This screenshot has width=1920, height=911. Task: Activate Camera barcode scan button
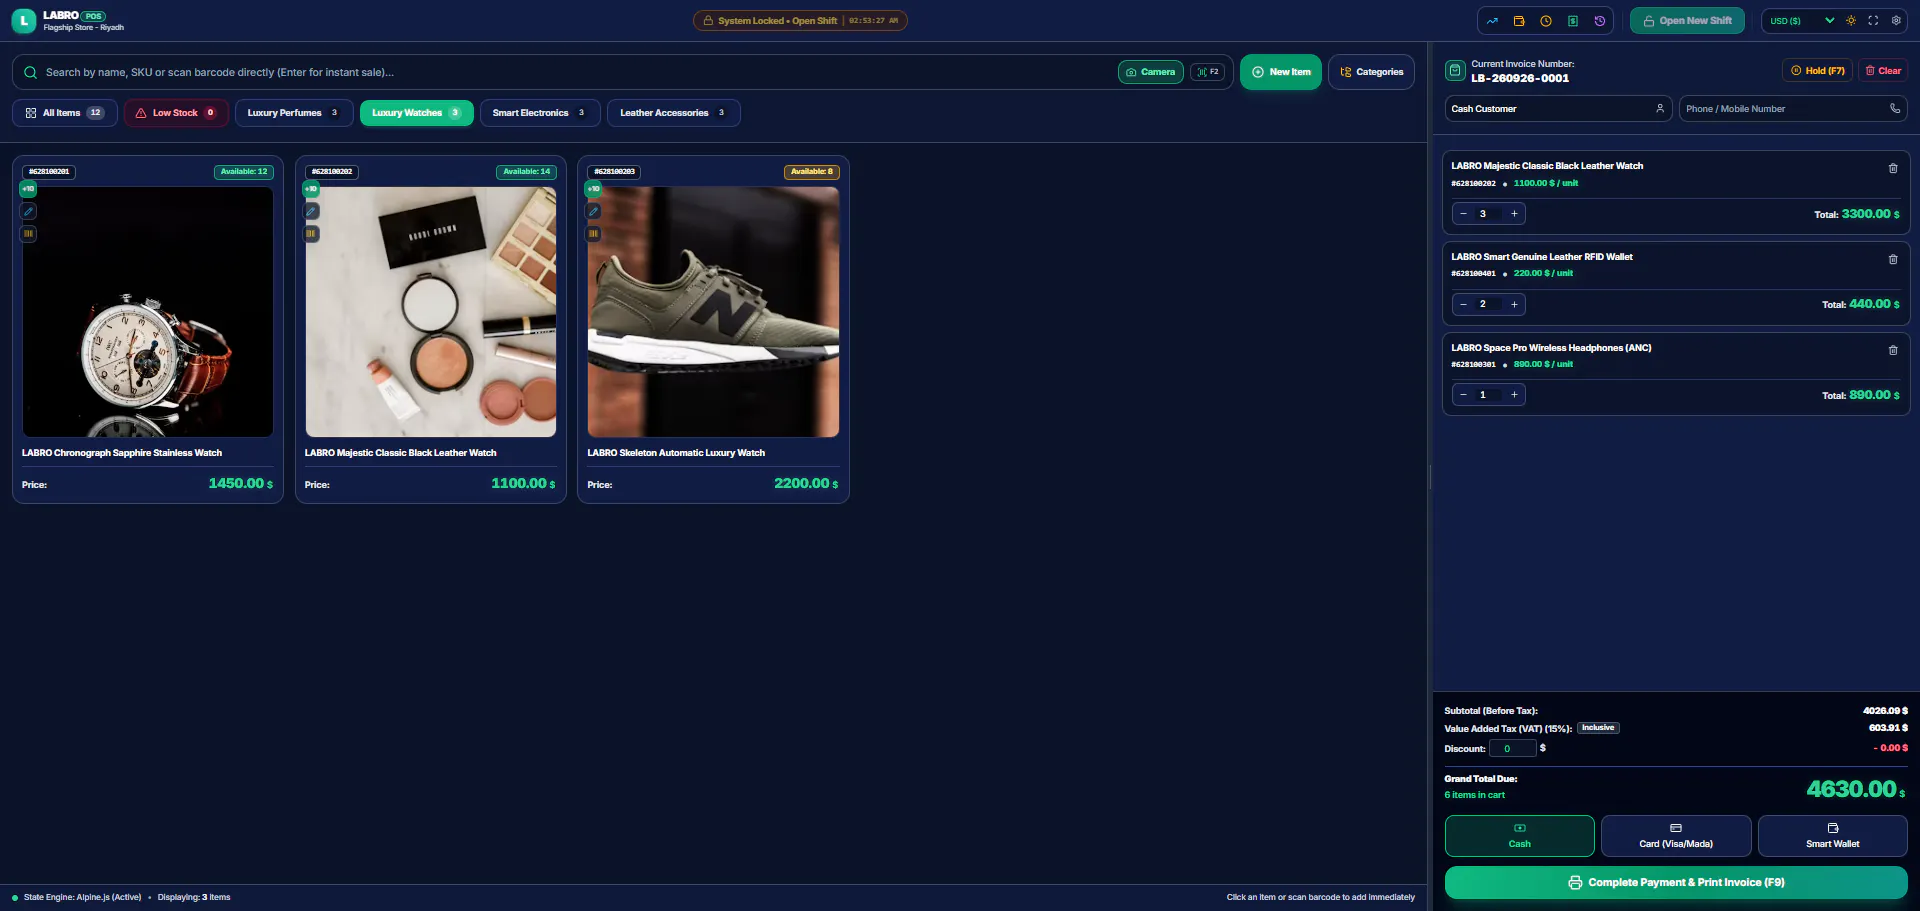pyautogui.click(x=1151, y=72)
